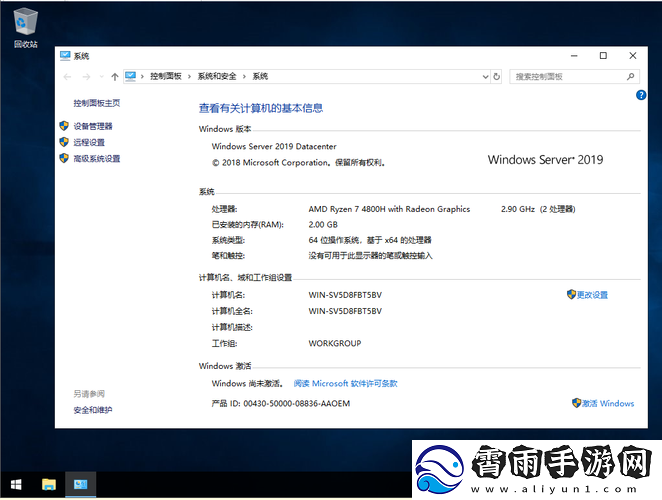Open 安全和维护 link under 另请参阅
The image size is (662, 500).
tap(93, 410)
